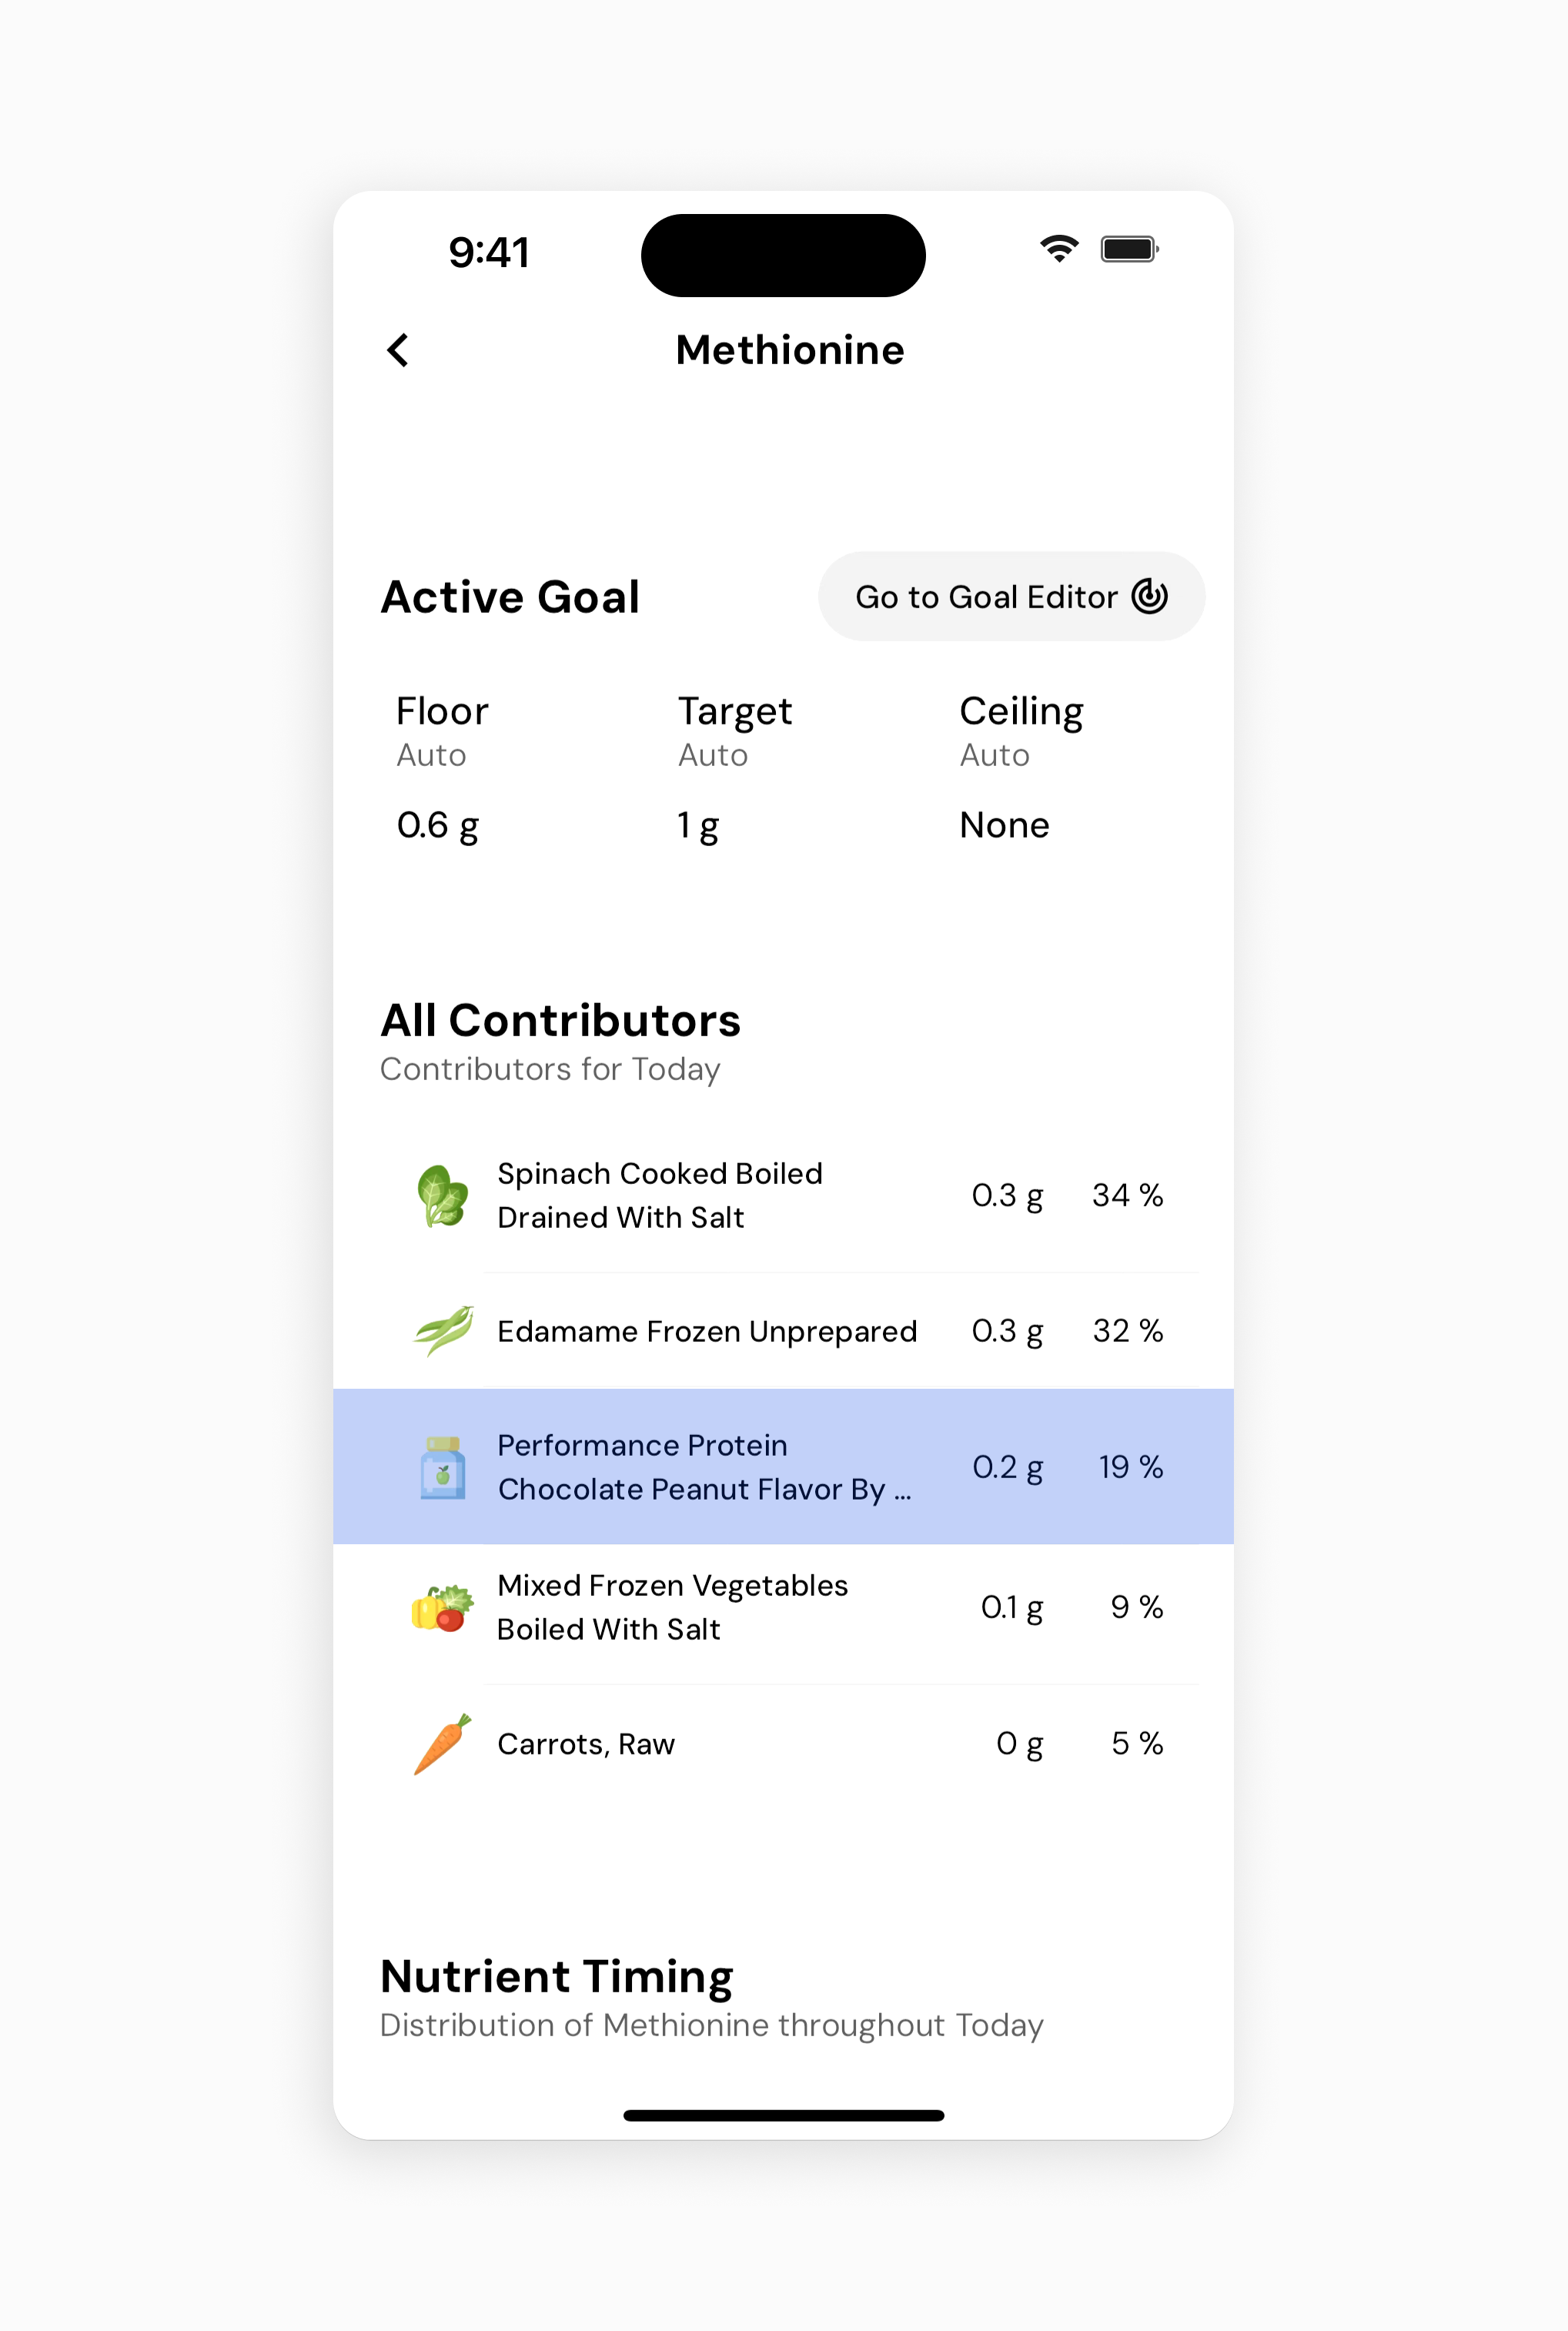Tap the edamame pod icon

443,1330
